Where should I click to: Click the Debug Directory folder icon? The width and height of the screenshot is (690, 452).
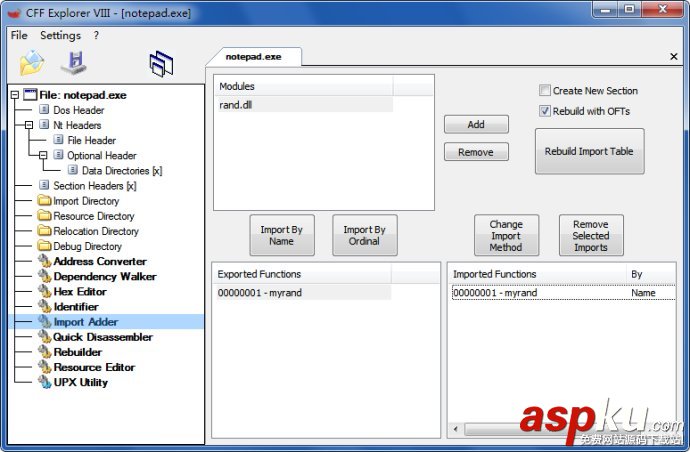(44, 246)
